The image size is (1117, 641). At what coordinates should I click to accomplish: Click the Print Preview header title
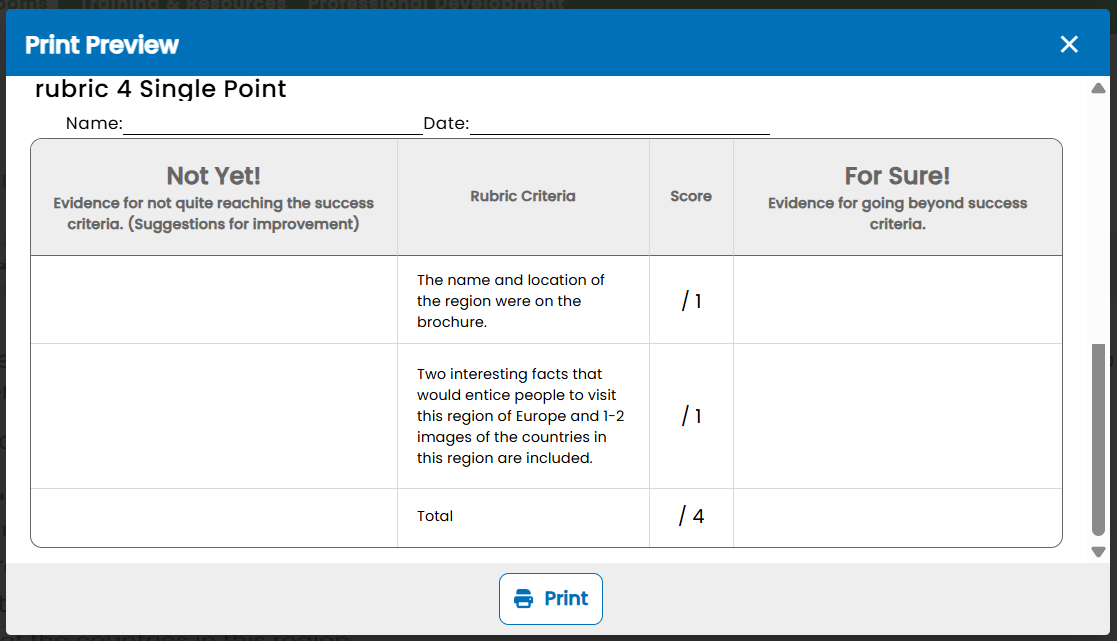coord(102,45)
